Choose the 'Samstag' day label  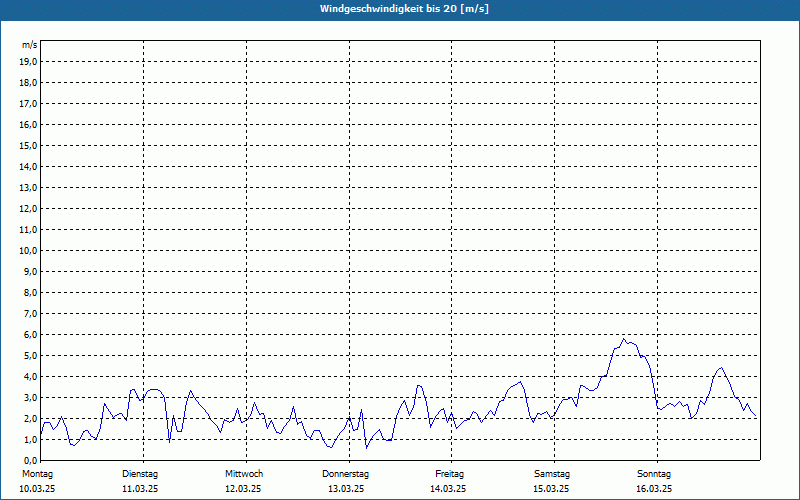[x=552, y=473]
